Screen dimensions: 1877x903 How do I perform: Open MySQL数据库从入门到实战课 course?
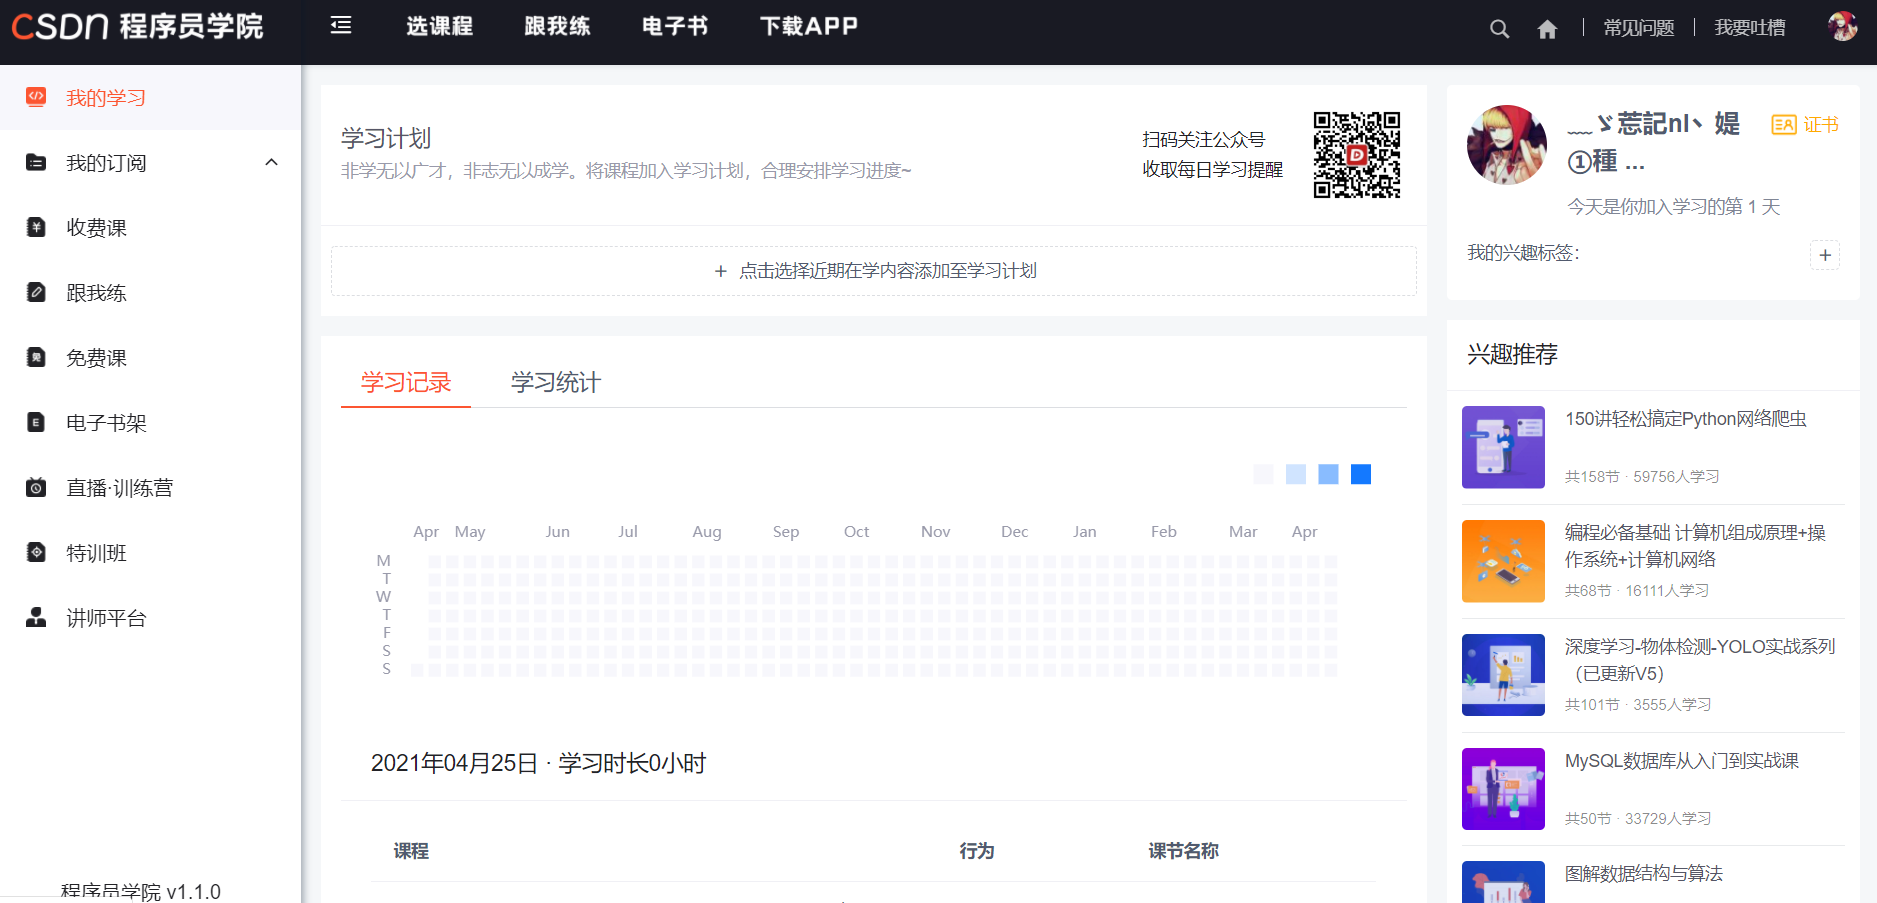pyautogui.click(x=1682, y=761)
